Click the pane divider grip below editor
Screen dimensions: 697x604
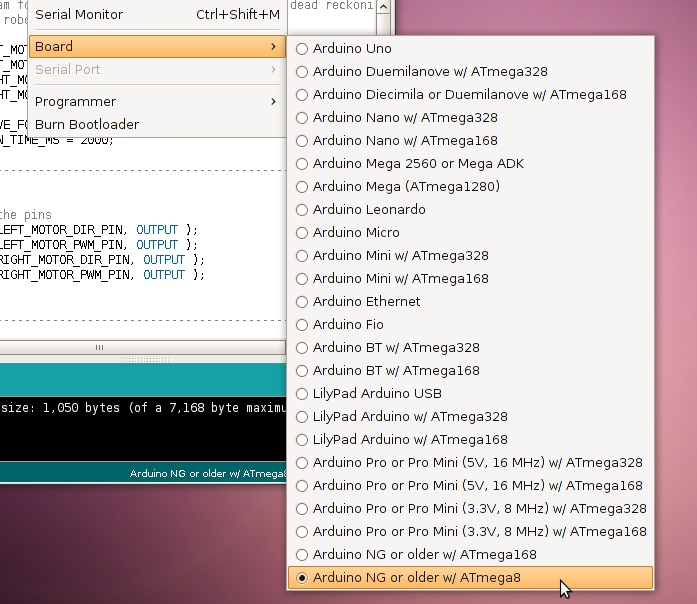click(x=146, y=359)
